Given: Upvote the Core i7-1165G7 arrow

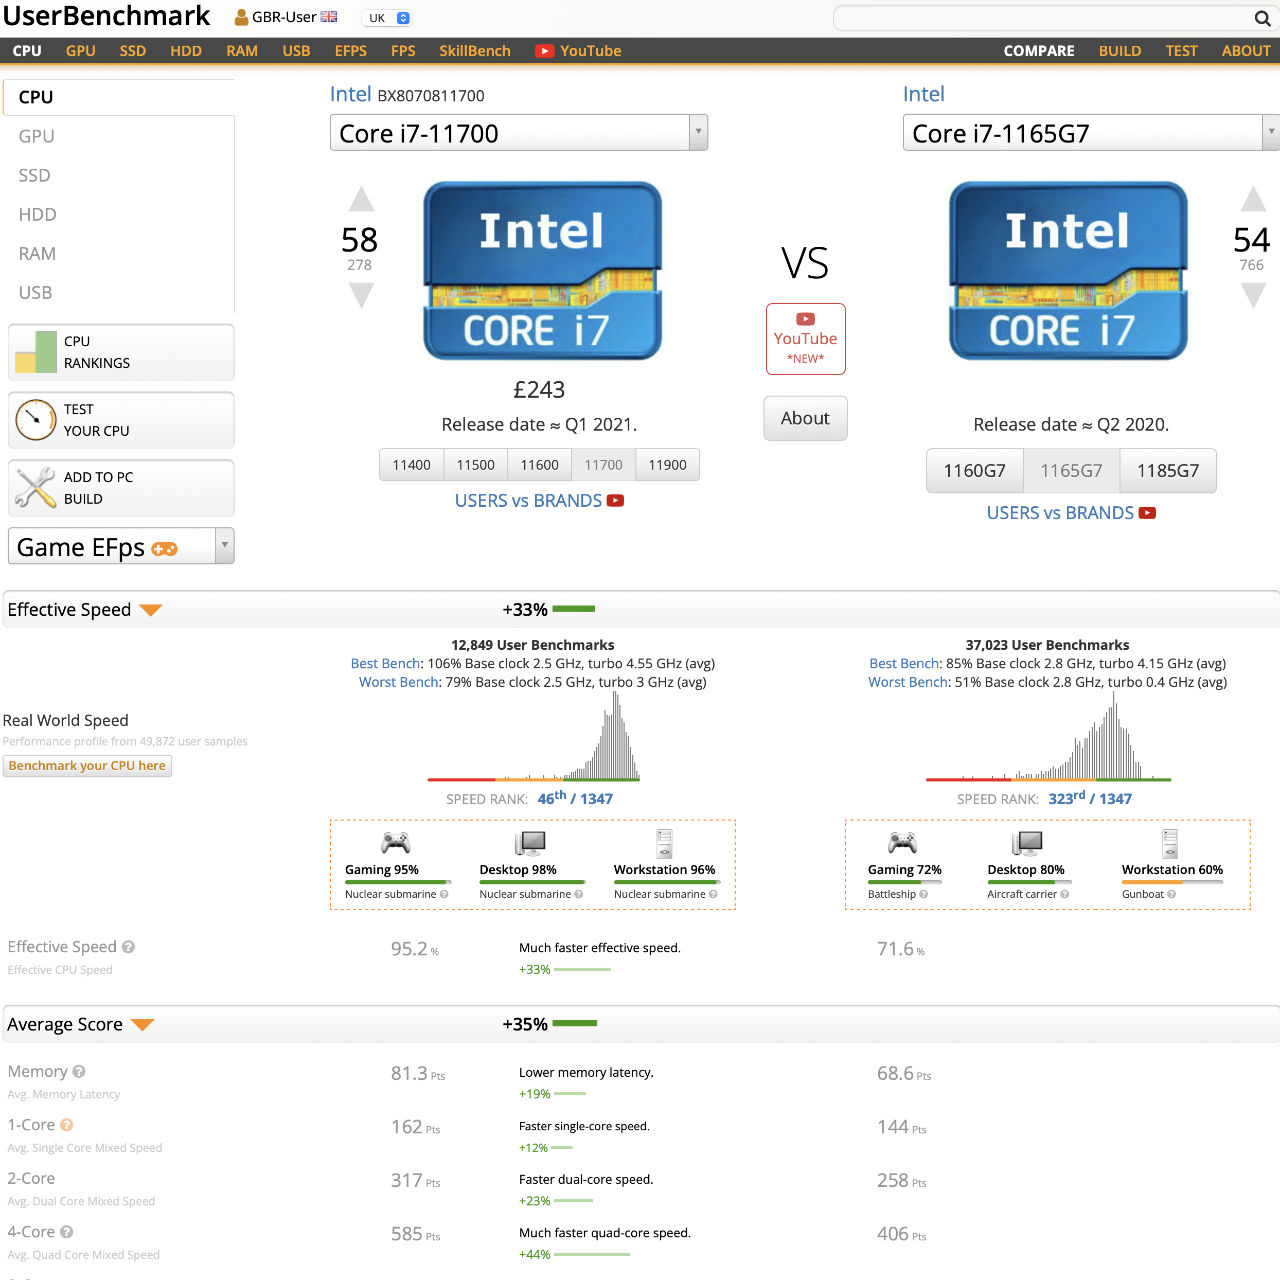Looking at the screenshot, I should 1253,198.
